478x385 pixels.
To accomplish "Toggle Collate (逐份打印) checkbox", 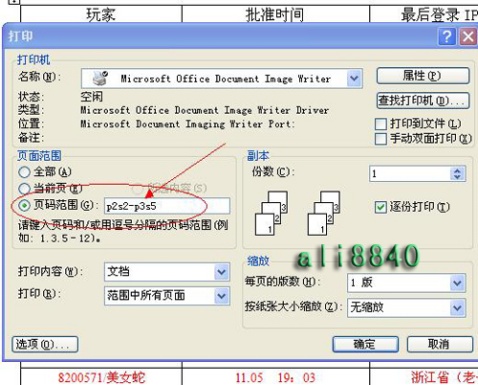I will point(381,207).
